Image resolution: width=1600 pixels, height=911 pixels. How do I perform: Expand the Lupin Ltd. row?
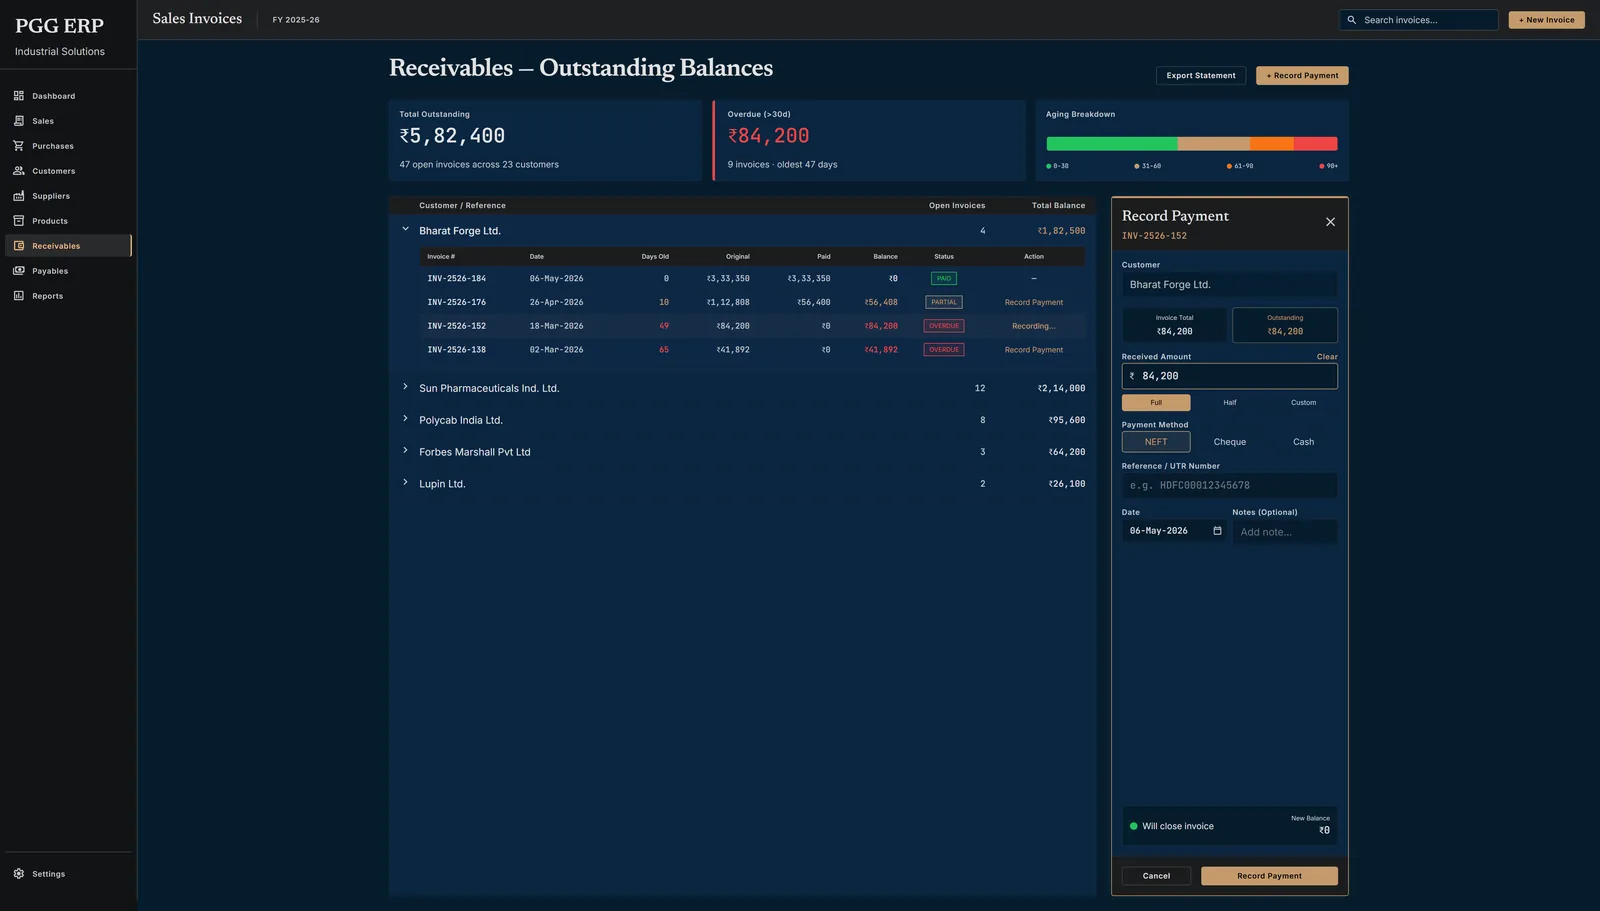click(405, 483)
